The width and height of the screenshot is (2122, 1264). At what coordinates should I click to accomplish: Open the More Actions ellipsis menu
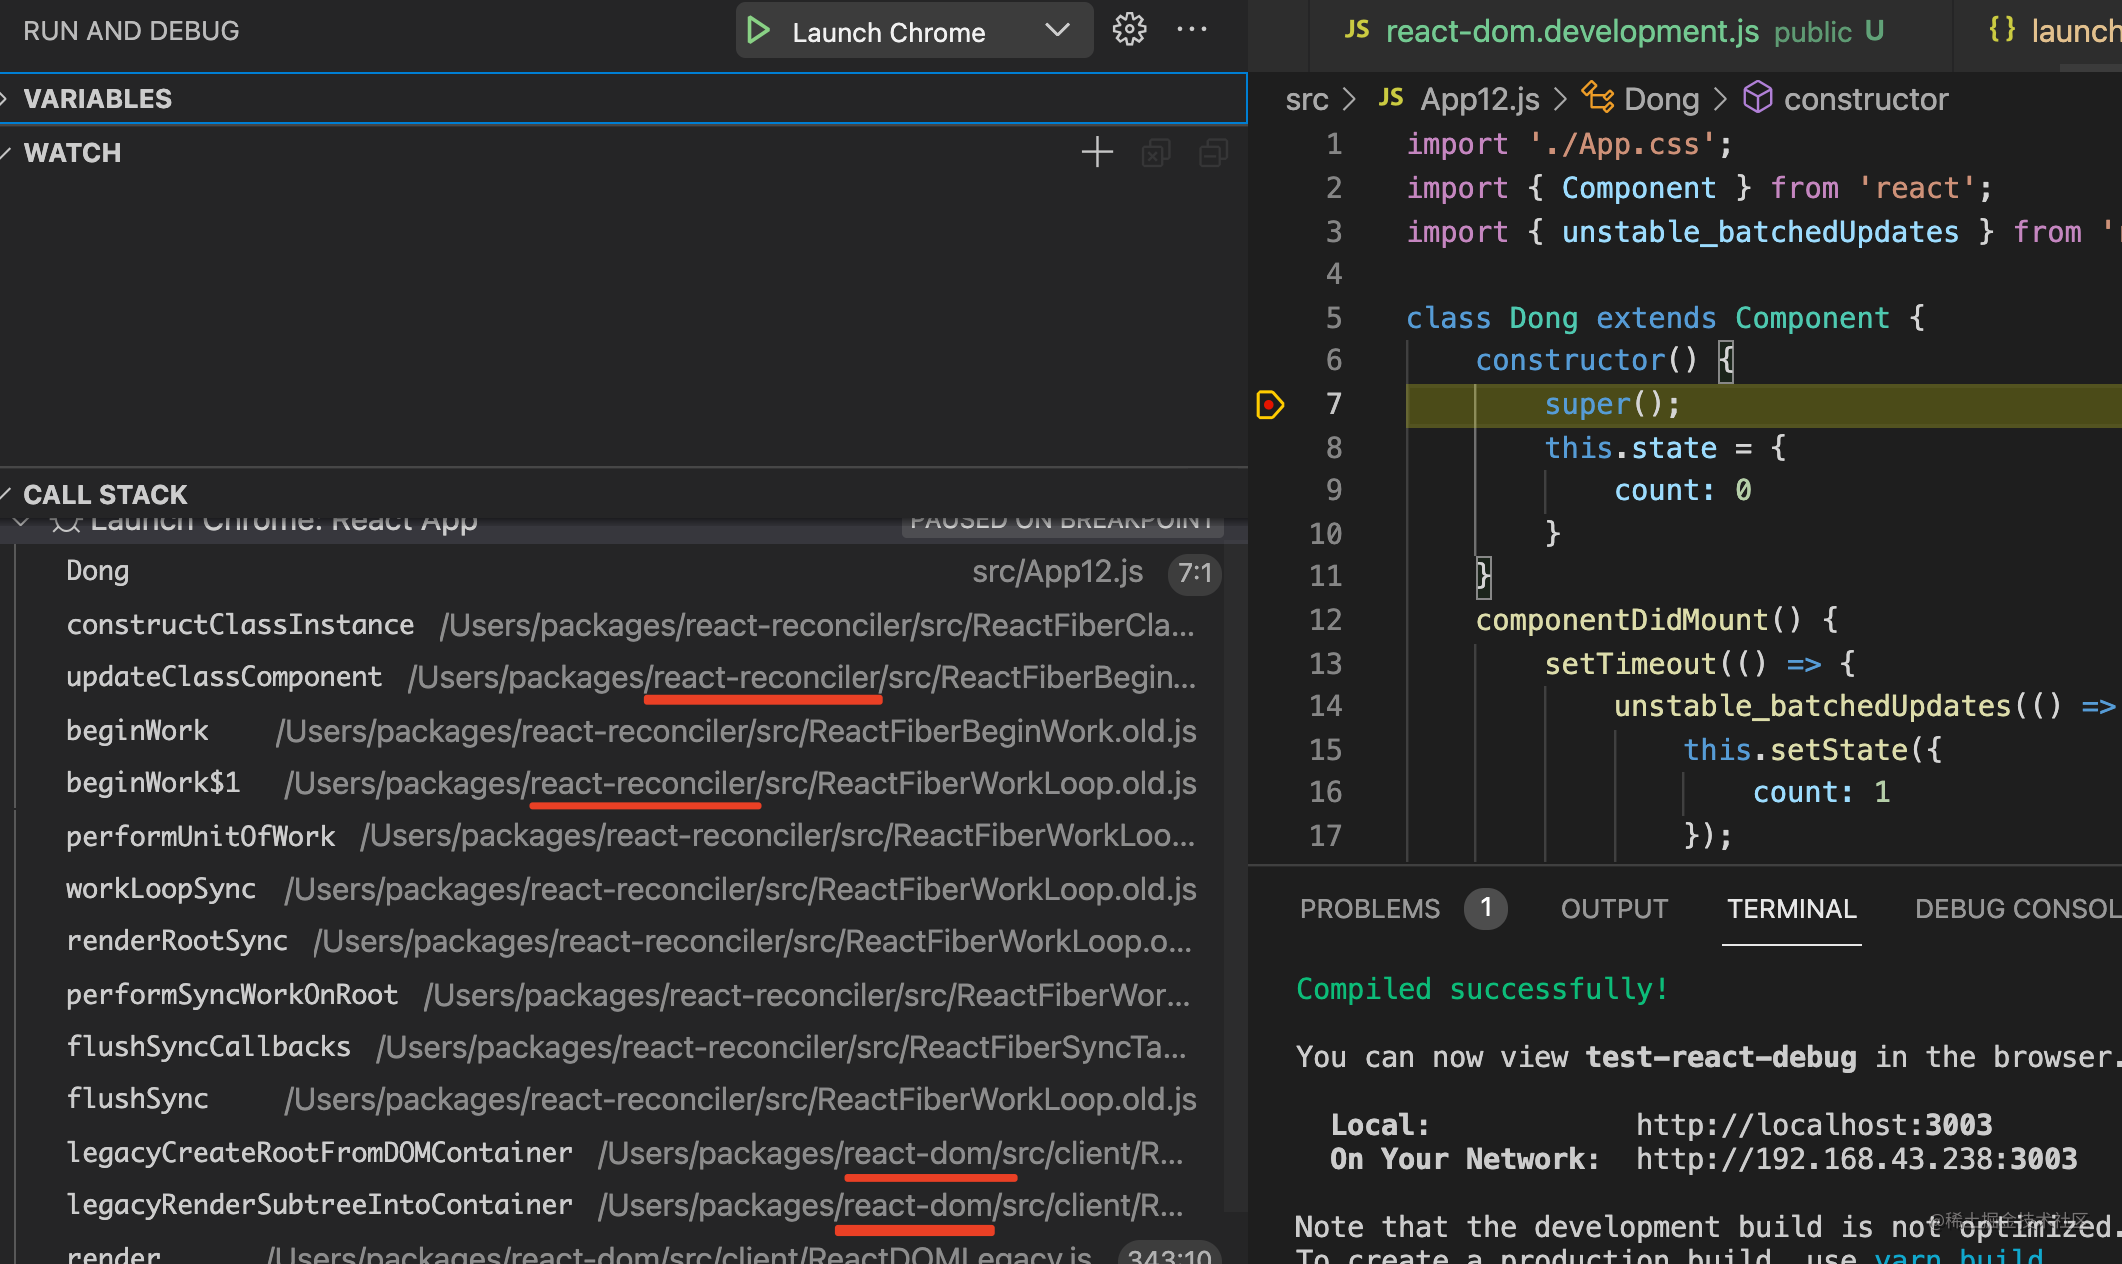(1191, 30)
